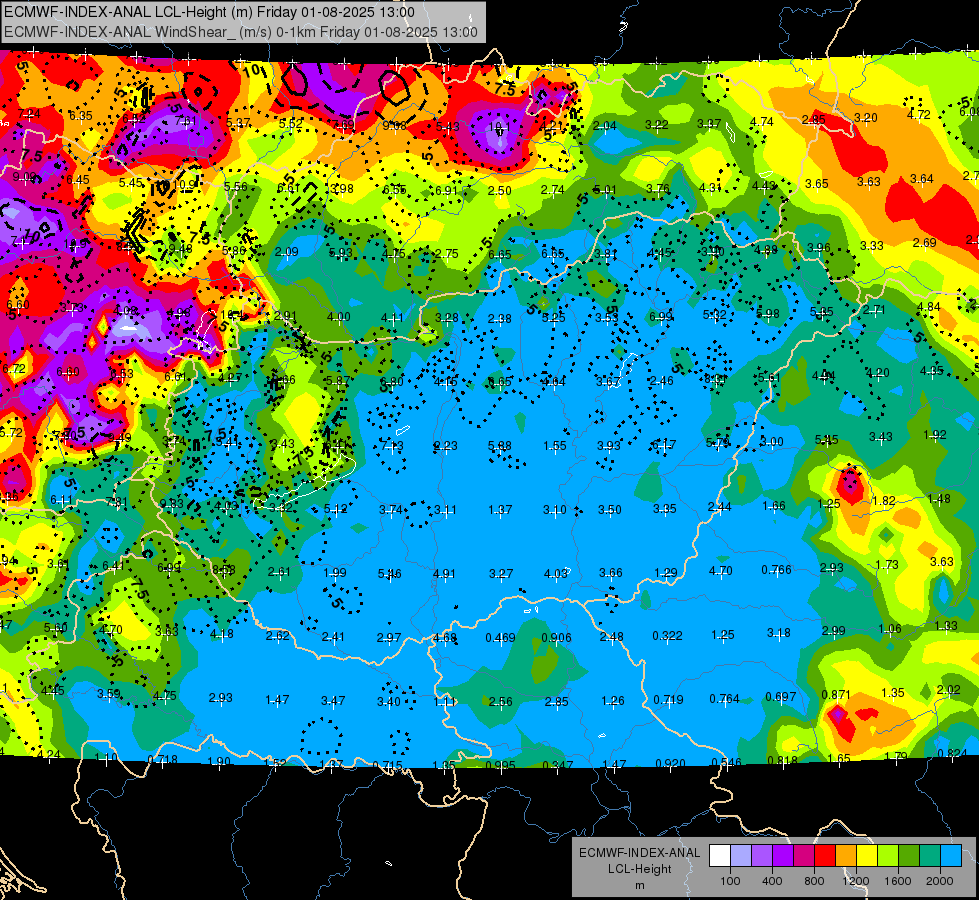Click the wind shear value 0.719
The height and width of the screenshot is (900, 979).
click(x=668, y=700)
